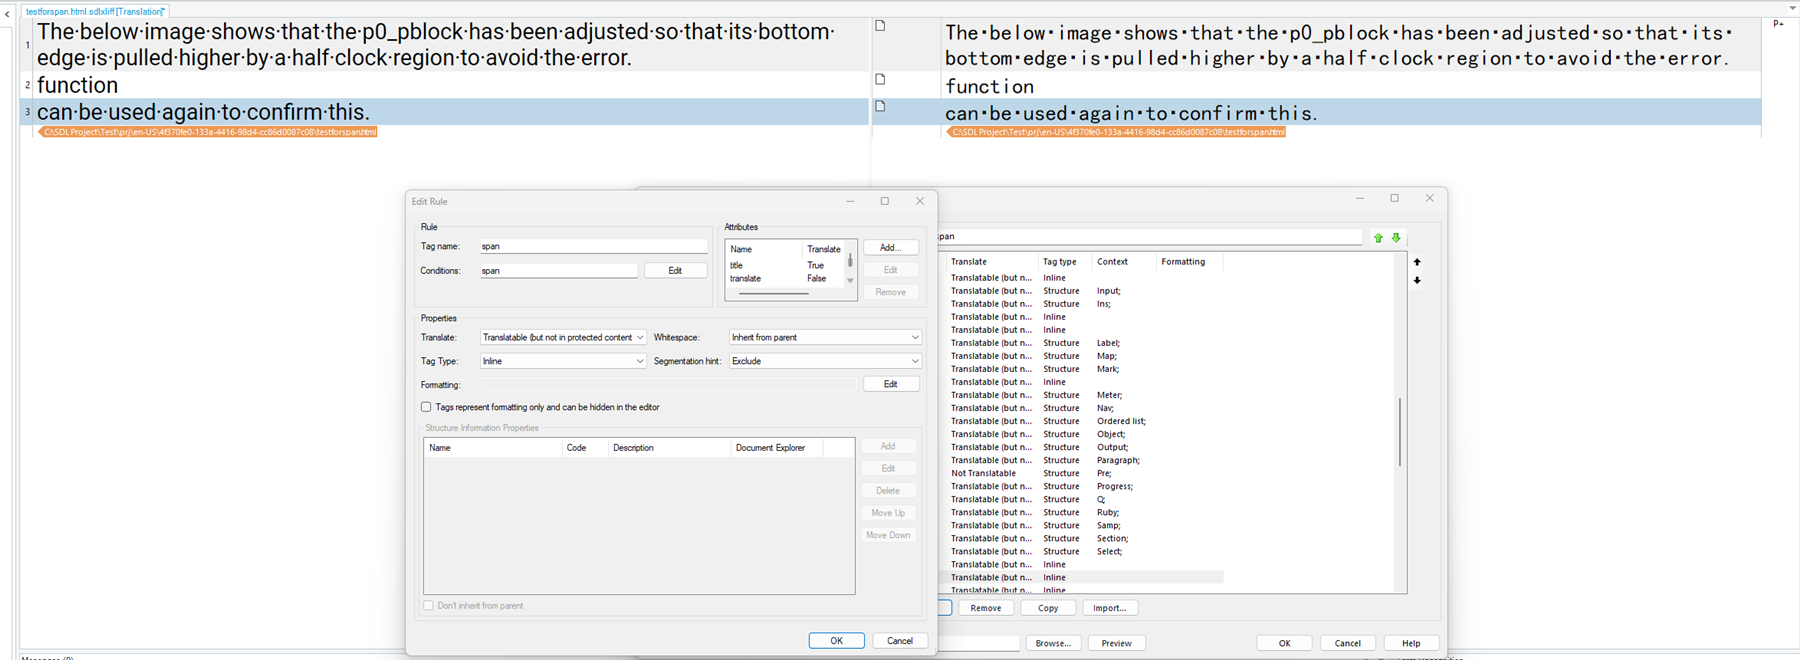Select the rule row with 'Meter;' context
This screenshot has height=660, width=1800.
tap(1085, 395)
